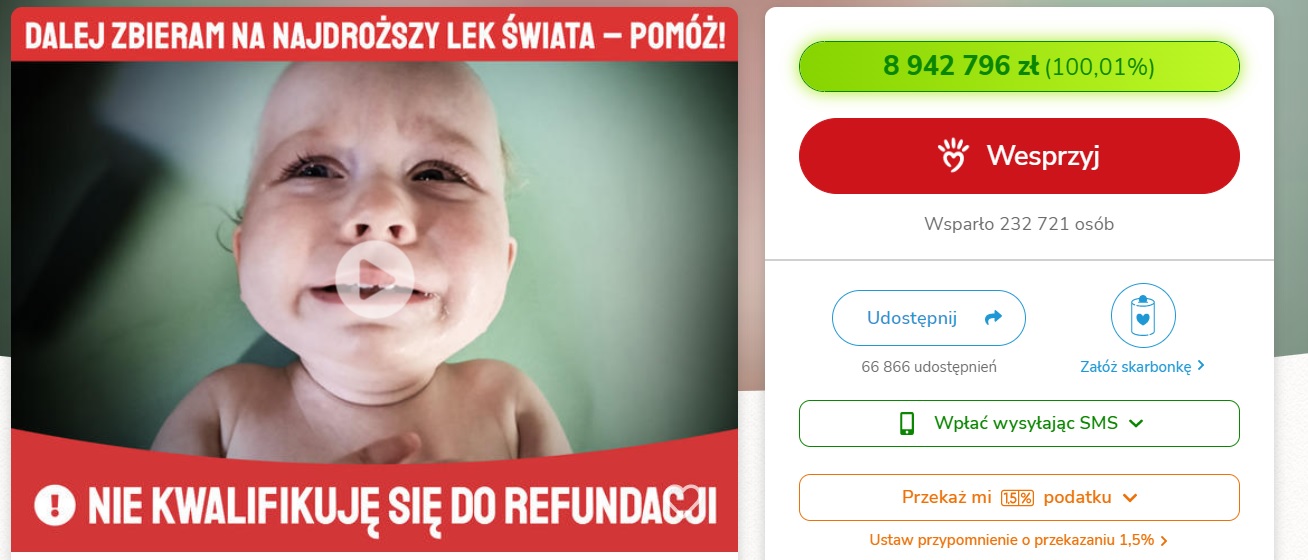Expand the Przekaż mi podatku dropdown arrow
The height and width of the screenshot is (560, 1308).
click(1130, 497)
